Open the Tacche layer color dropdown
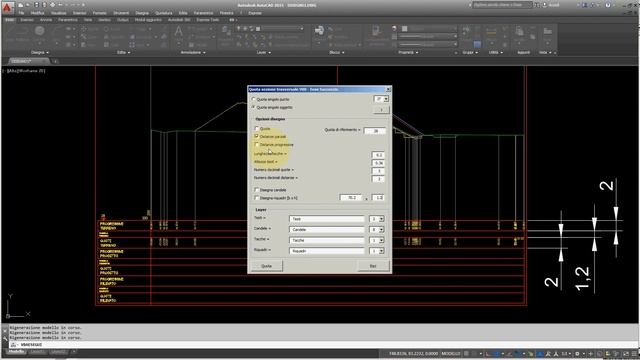This screenshot has height=360, width=640. 382,240
